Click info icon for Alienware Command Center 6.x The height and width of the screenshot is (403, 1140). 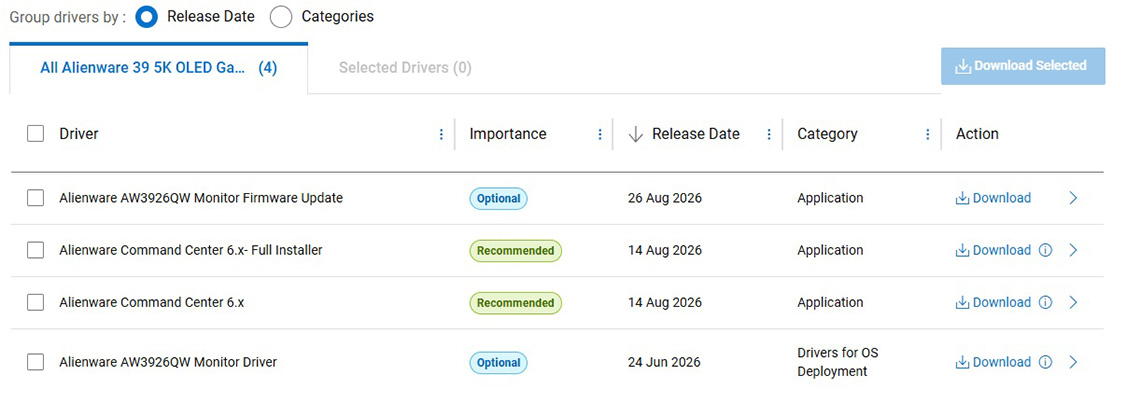click(x=1045, y=303)
